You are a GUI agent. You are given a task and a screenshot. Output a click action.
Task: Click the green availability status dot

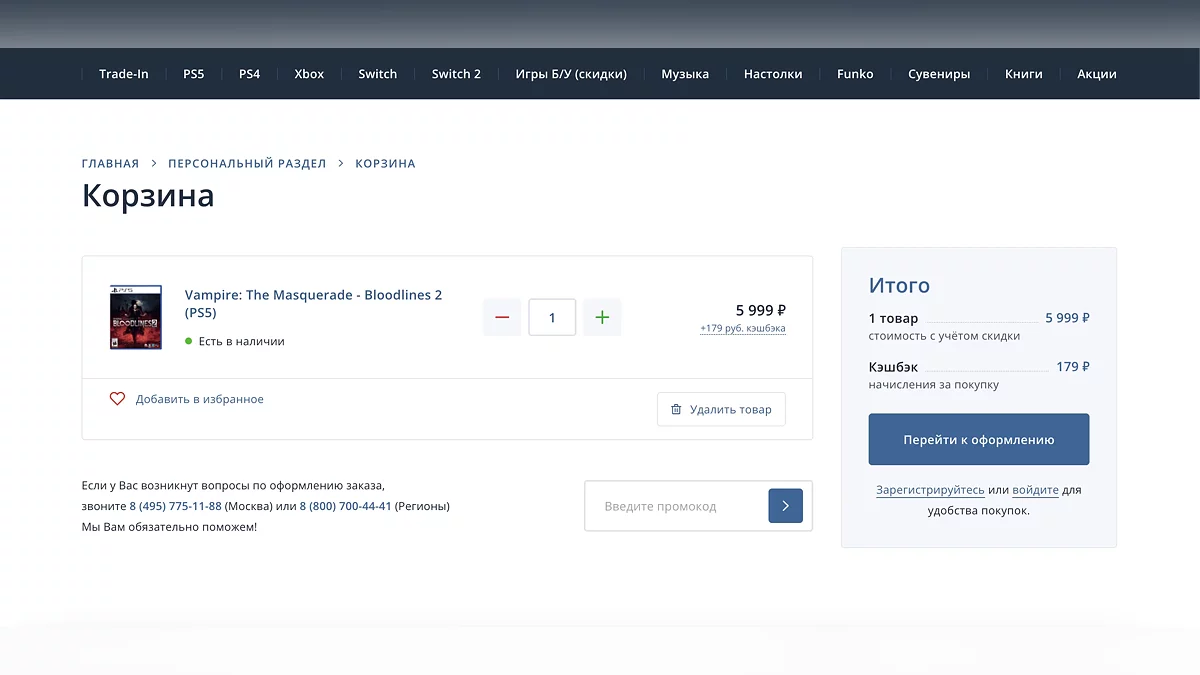click(x=188, y=341)
